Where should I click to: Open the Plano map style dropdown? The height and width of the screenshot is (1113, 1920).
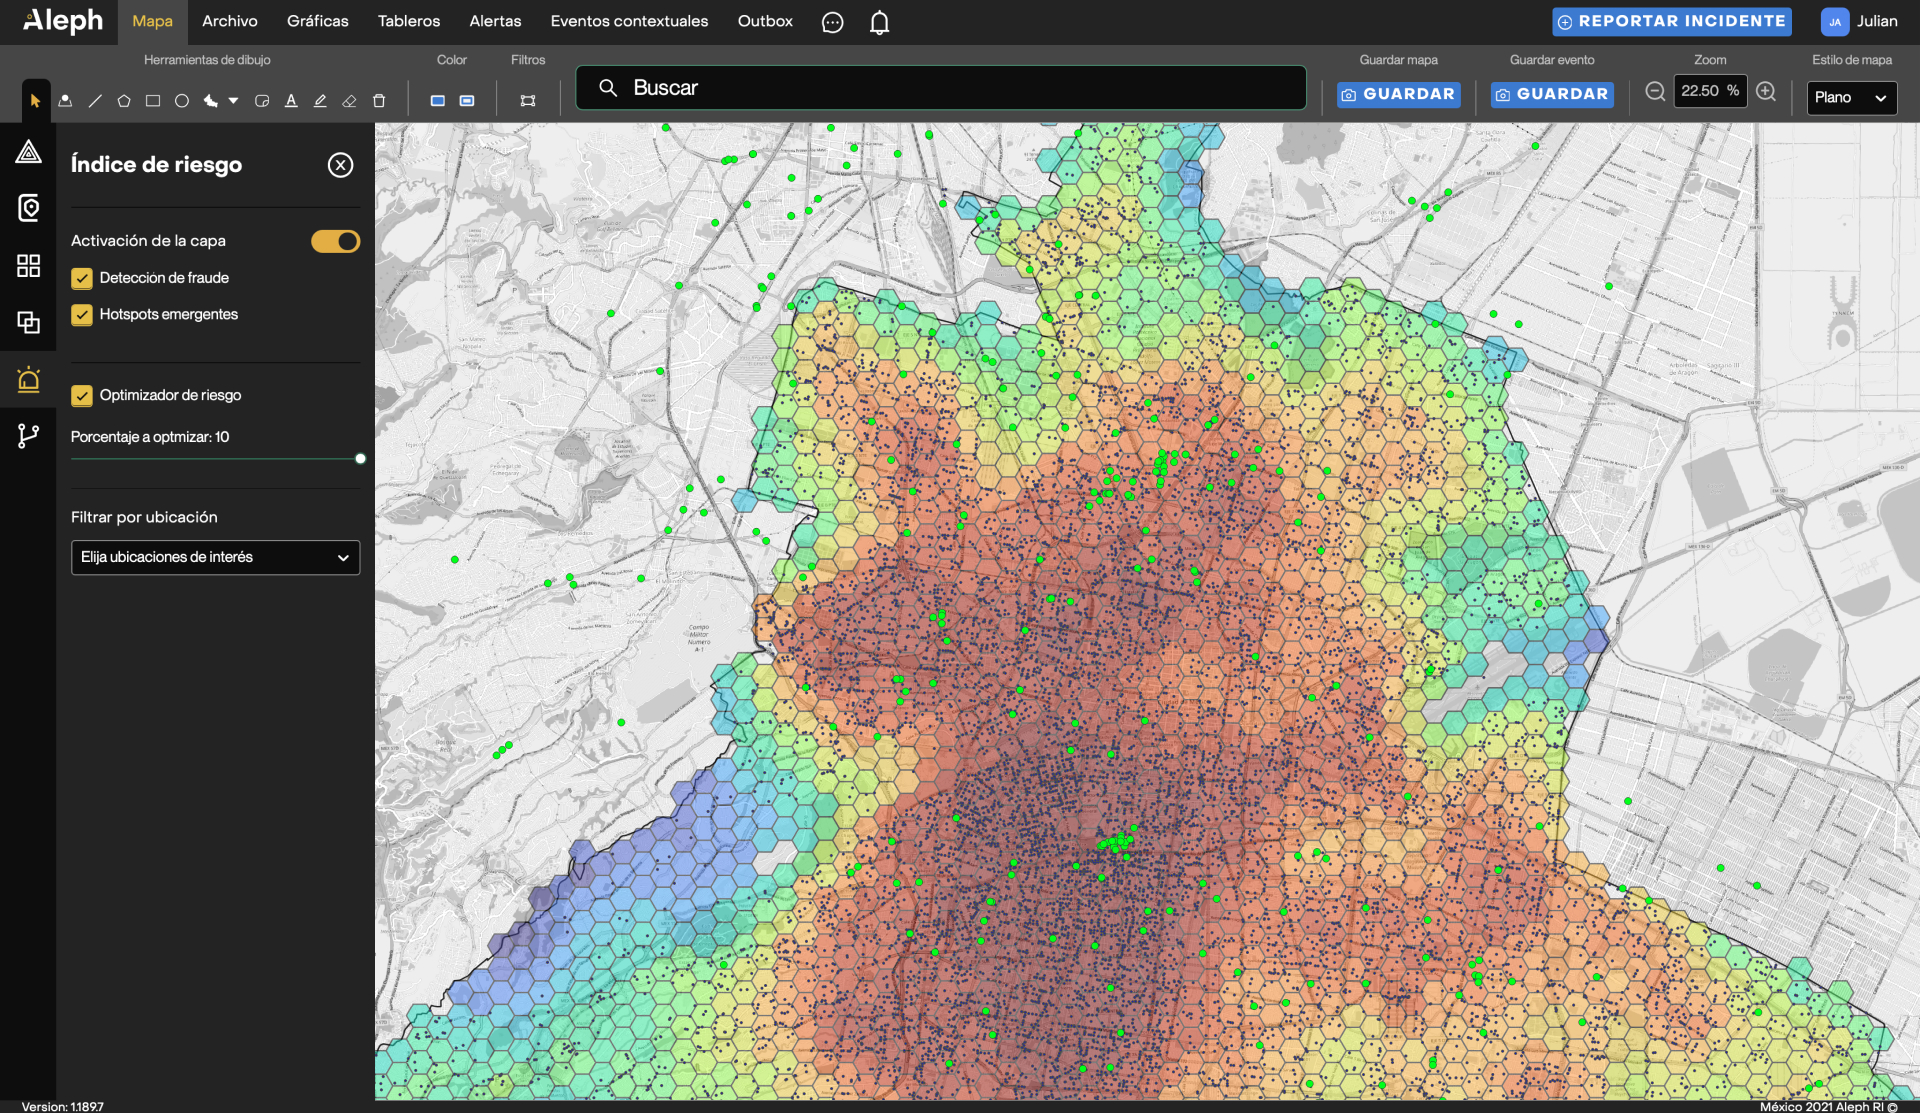pos(1851,97)
